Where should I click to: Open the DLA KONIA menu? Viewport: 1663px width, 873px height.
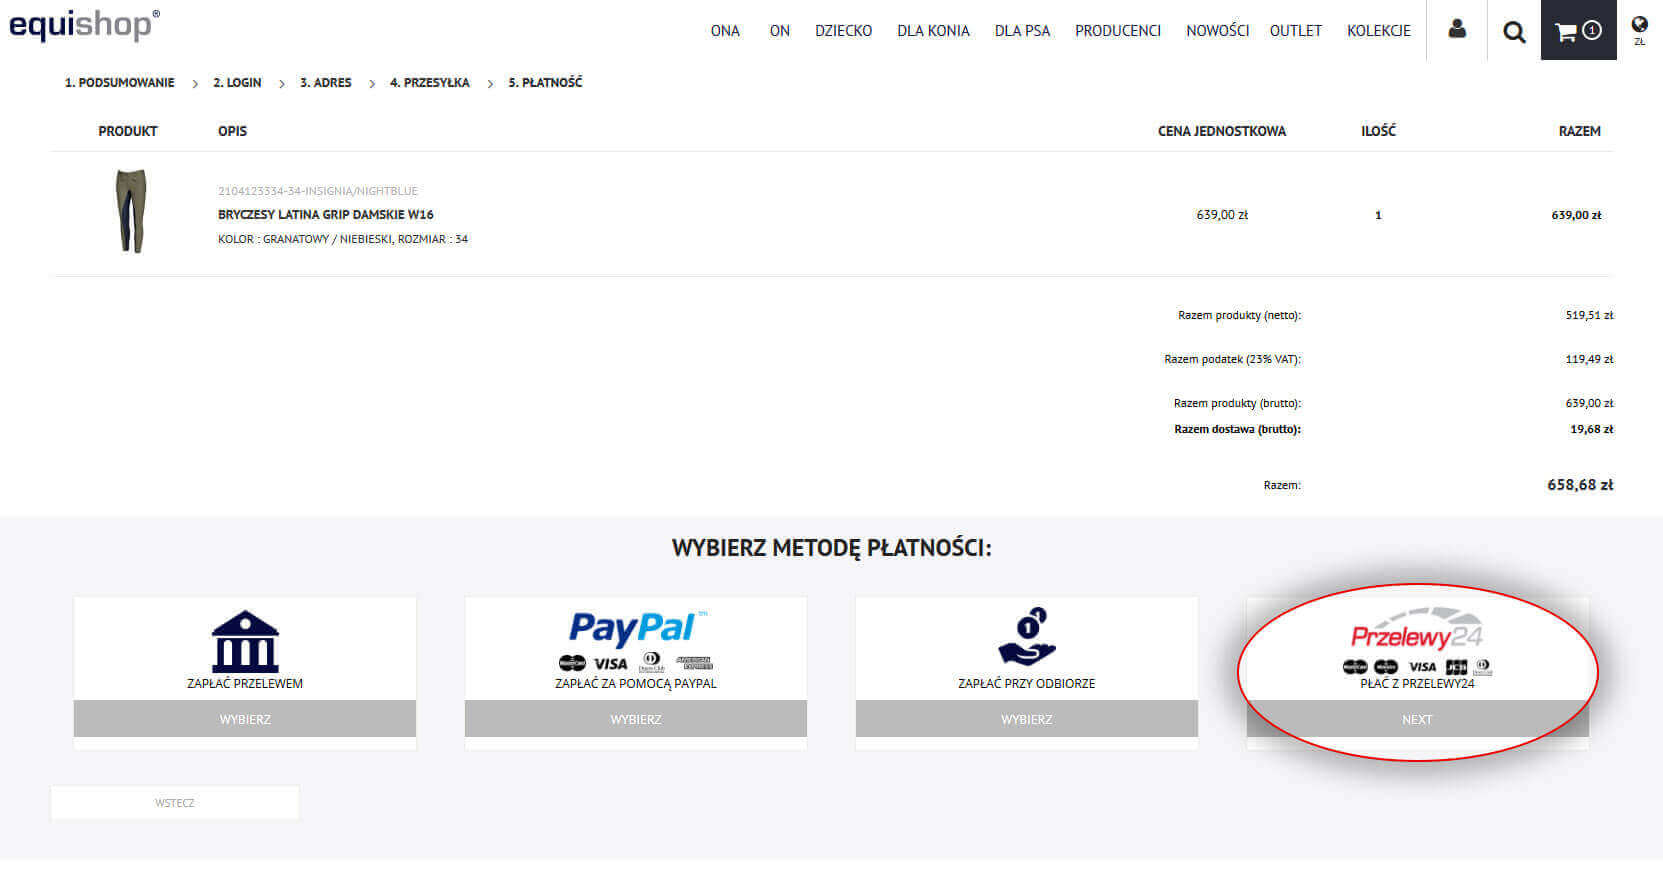(933, 31)
